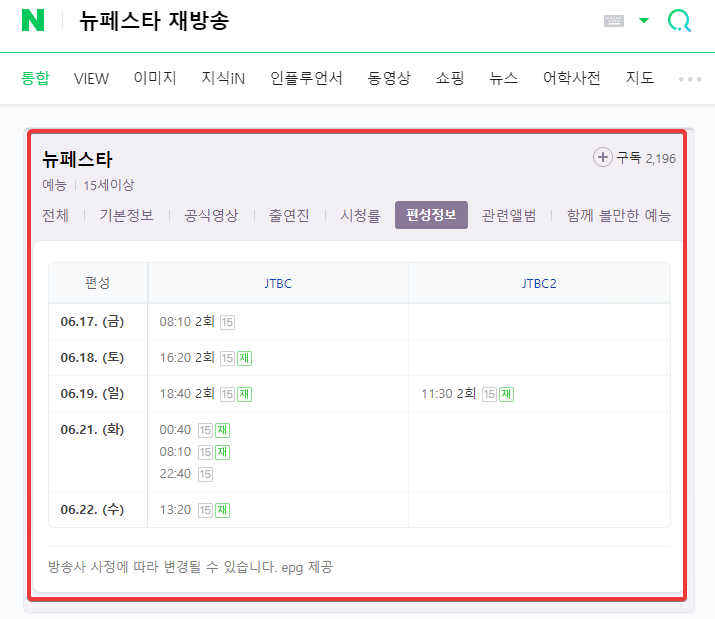
Task: Open the 쇼핑 tab
Action: pos(450,78)
